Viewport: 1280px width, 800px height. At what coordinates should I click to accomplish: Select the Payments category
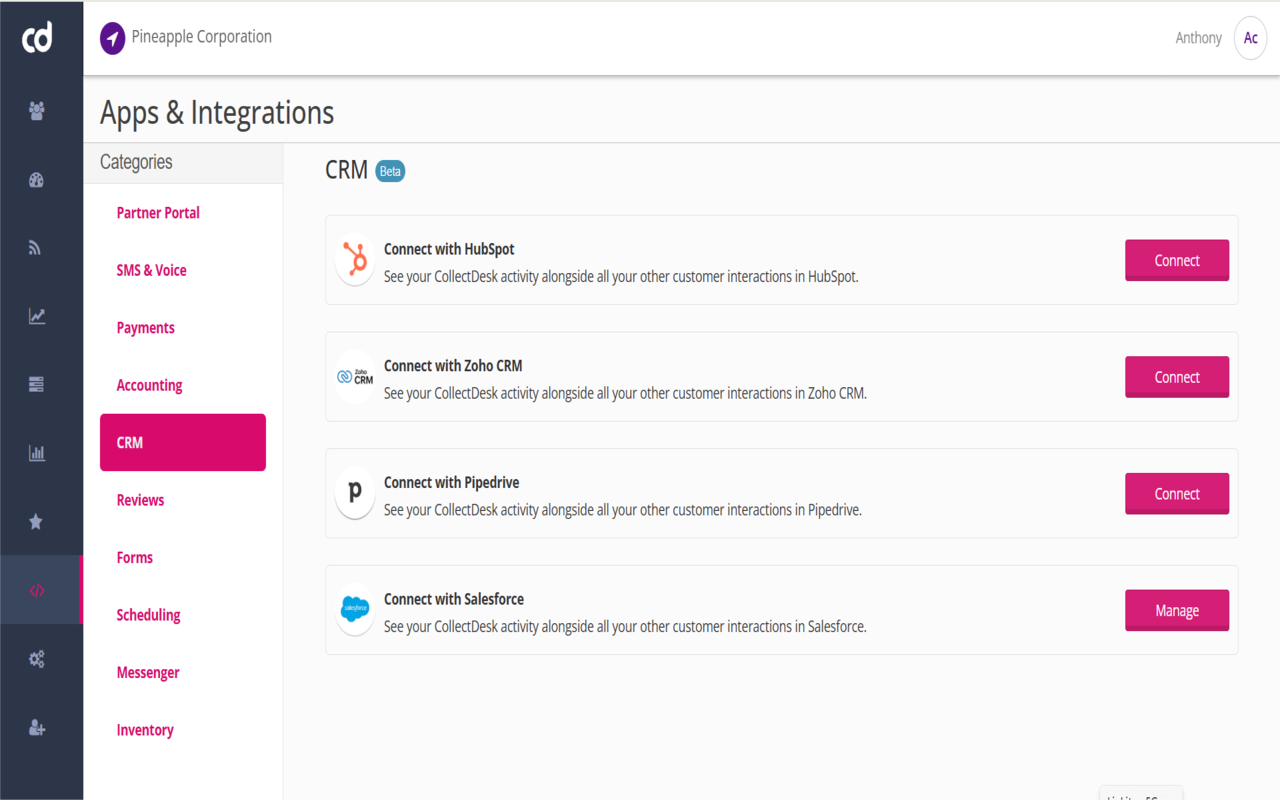(146, 328)
